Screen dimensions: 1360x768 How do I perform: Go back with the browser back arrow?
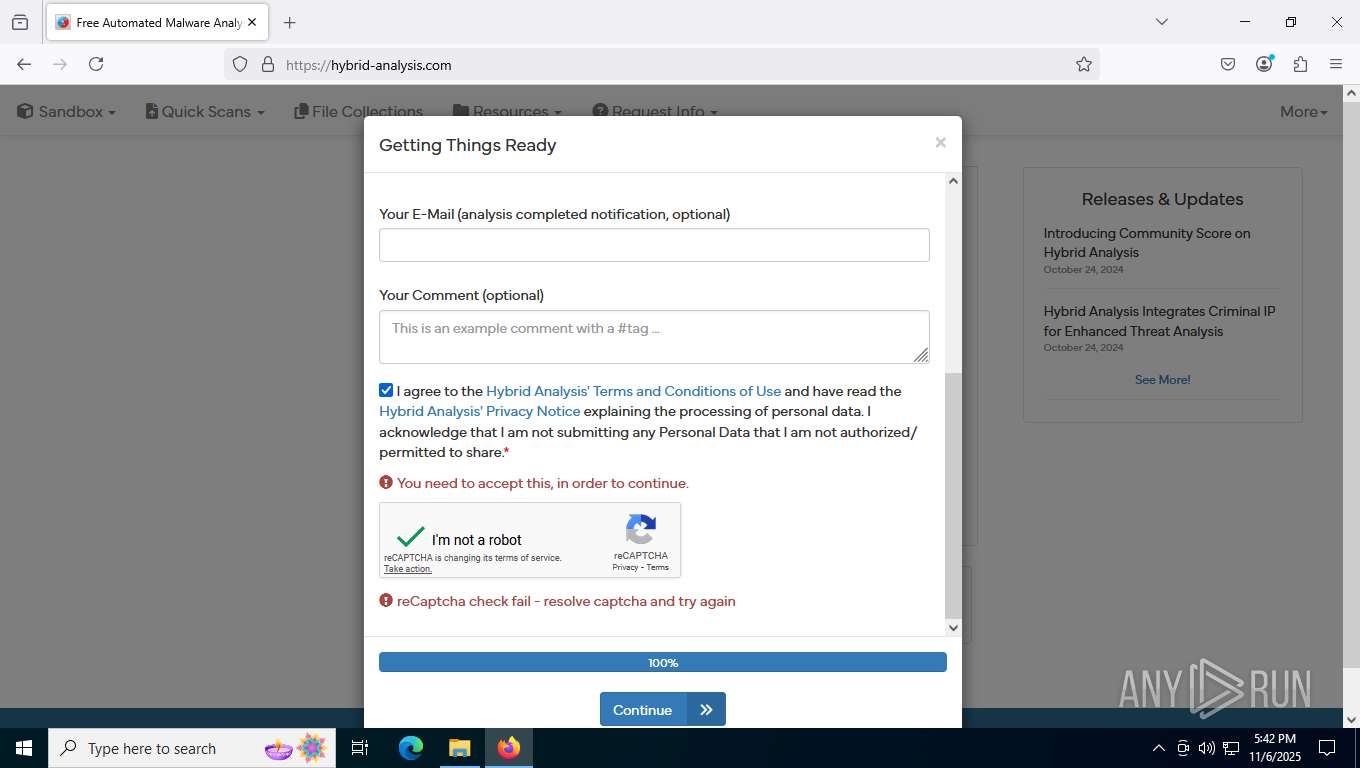[x=24, y=64]
